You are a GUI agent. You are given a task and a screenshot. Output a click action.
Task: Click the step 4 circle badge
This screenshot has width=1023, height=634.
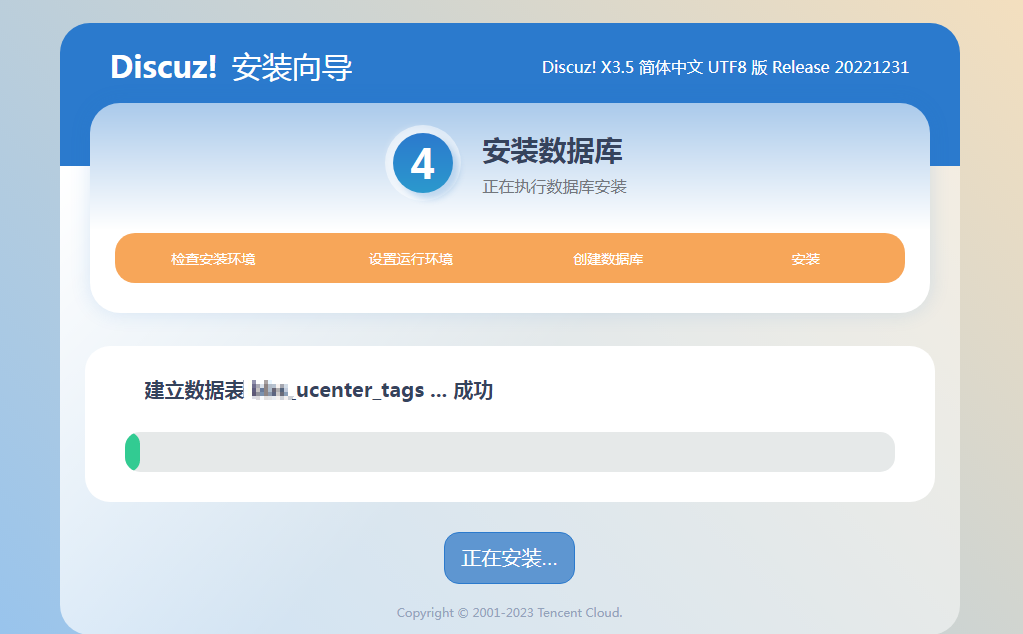(x=423, y=163)
